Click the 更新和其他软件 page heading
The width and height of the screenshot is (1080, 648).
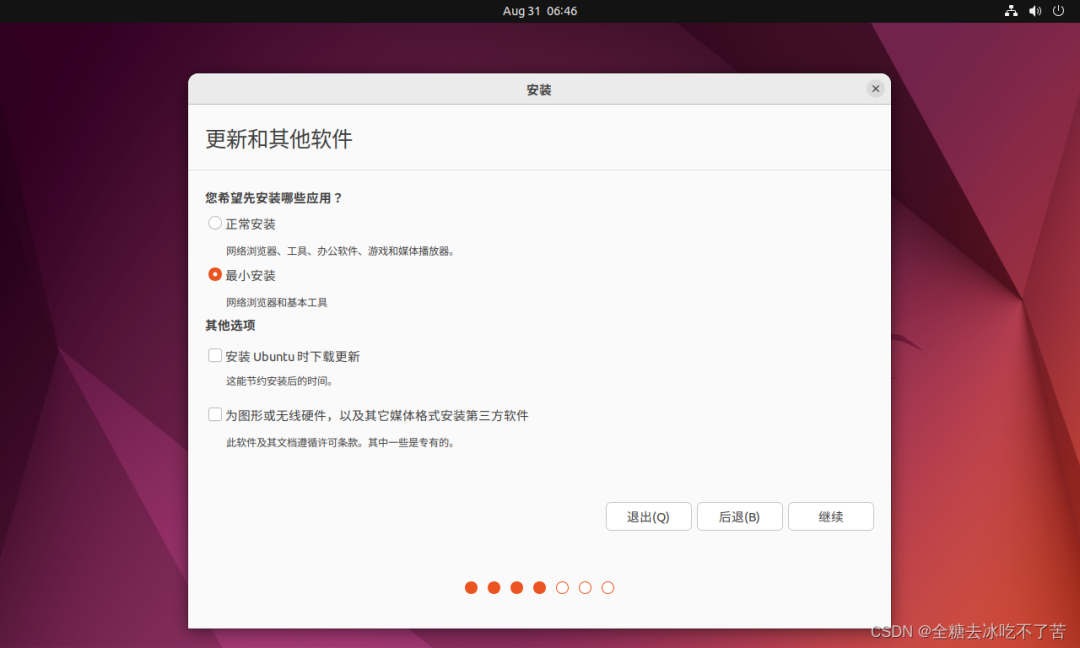(279, 139)
